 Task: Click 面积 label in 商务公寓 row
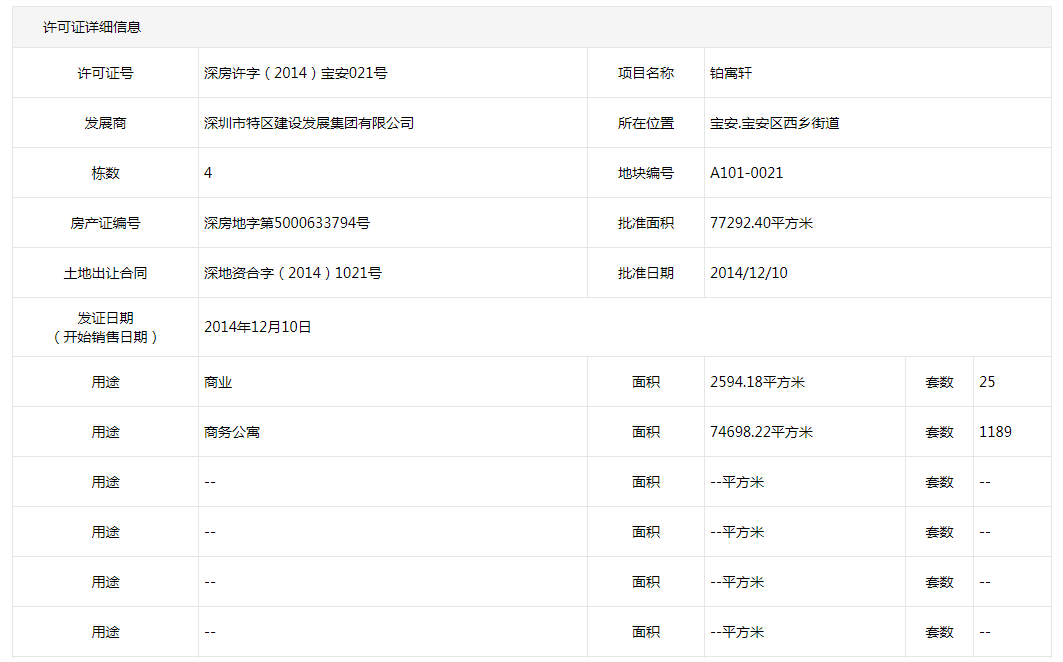[x=645, y=433]
